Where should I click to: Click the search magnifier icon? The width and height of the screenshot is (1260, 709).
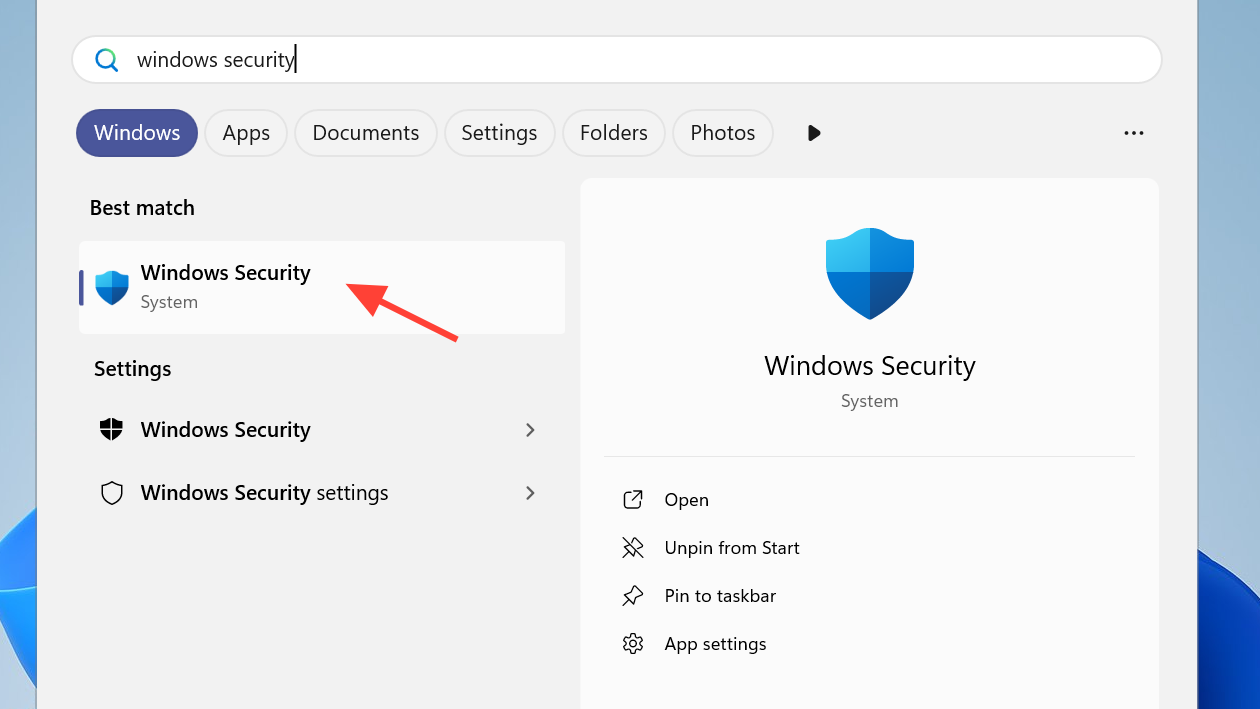coord(106,60)
